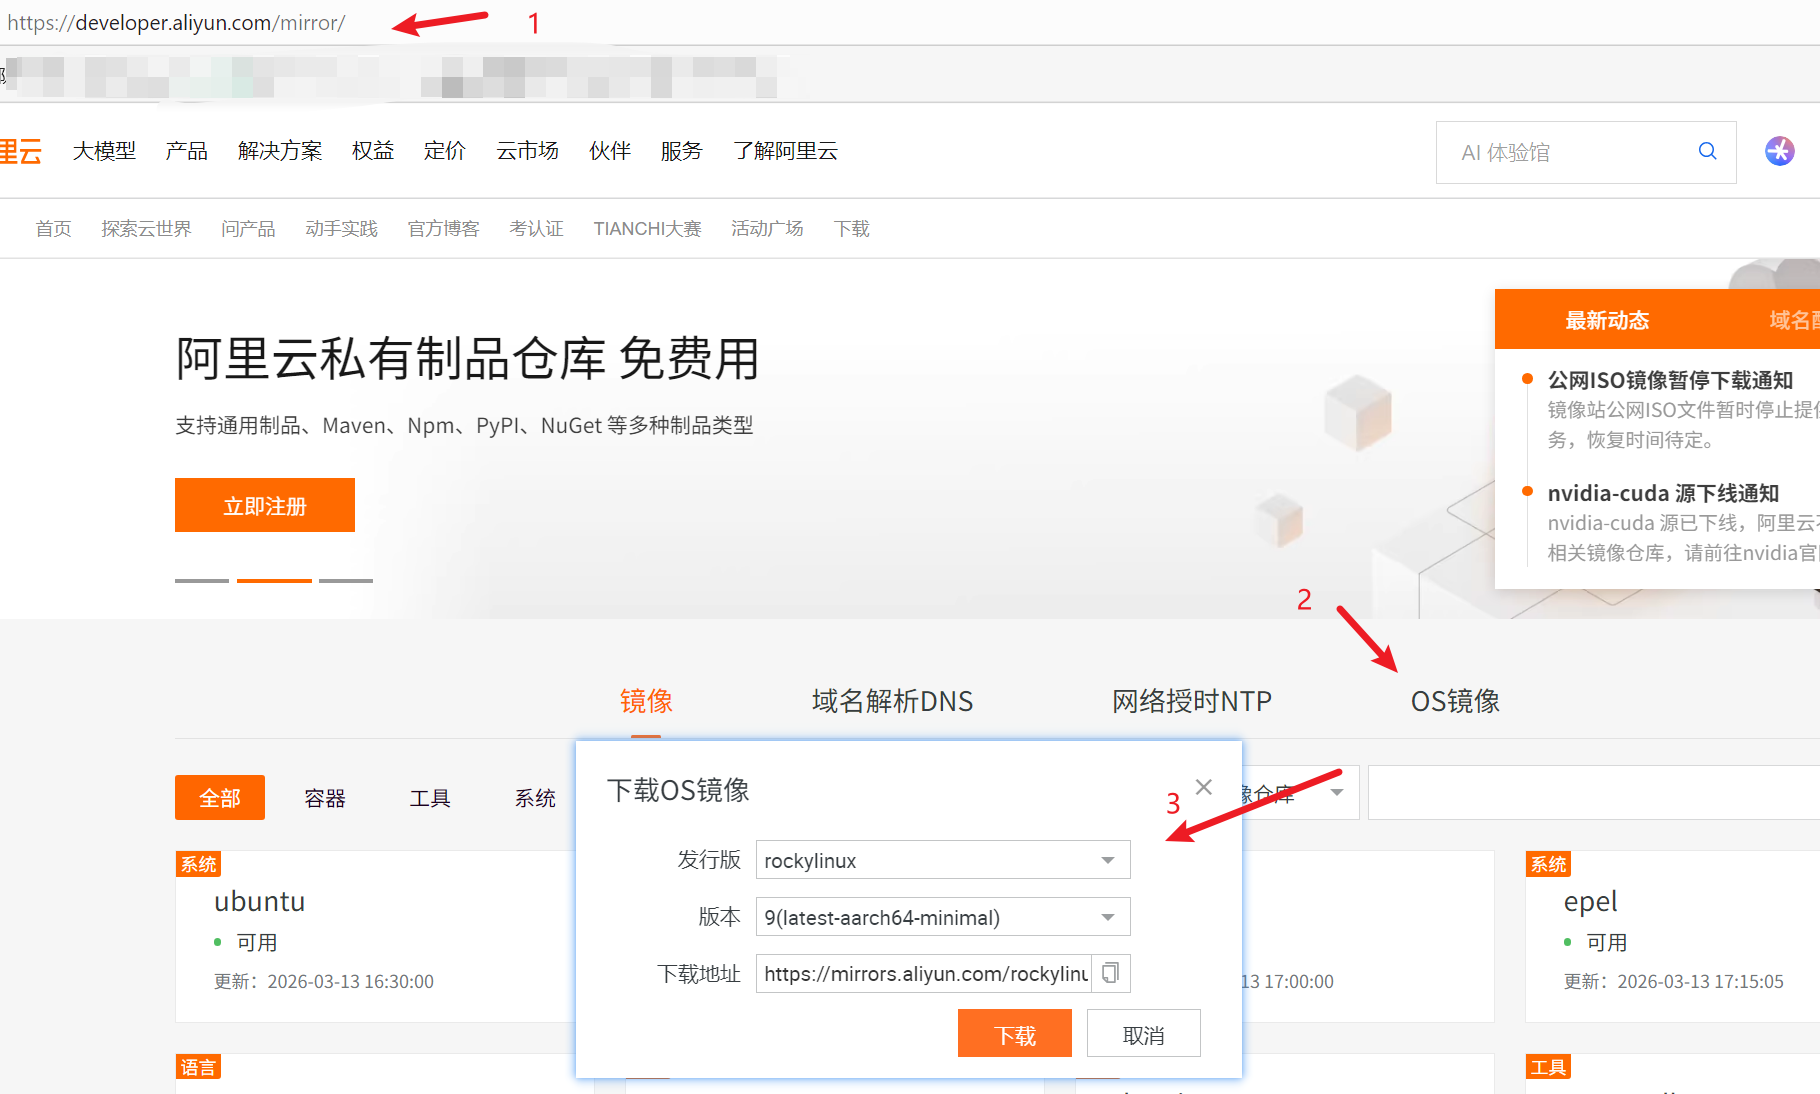Switch to the 网络授时NTP tab
The height and width of the screenshot is (1094, 1820).
tap(1192, 701)
